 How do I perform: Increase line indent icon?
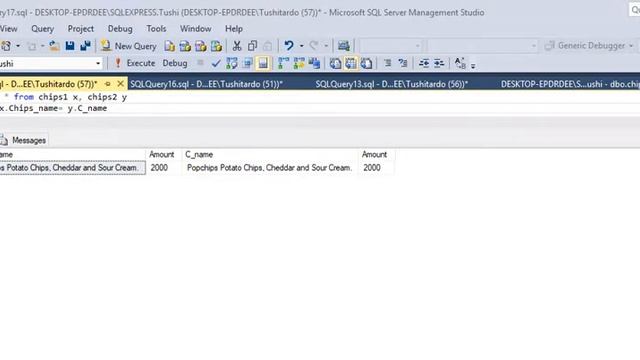pyautogui.click(x=439, y=63)
